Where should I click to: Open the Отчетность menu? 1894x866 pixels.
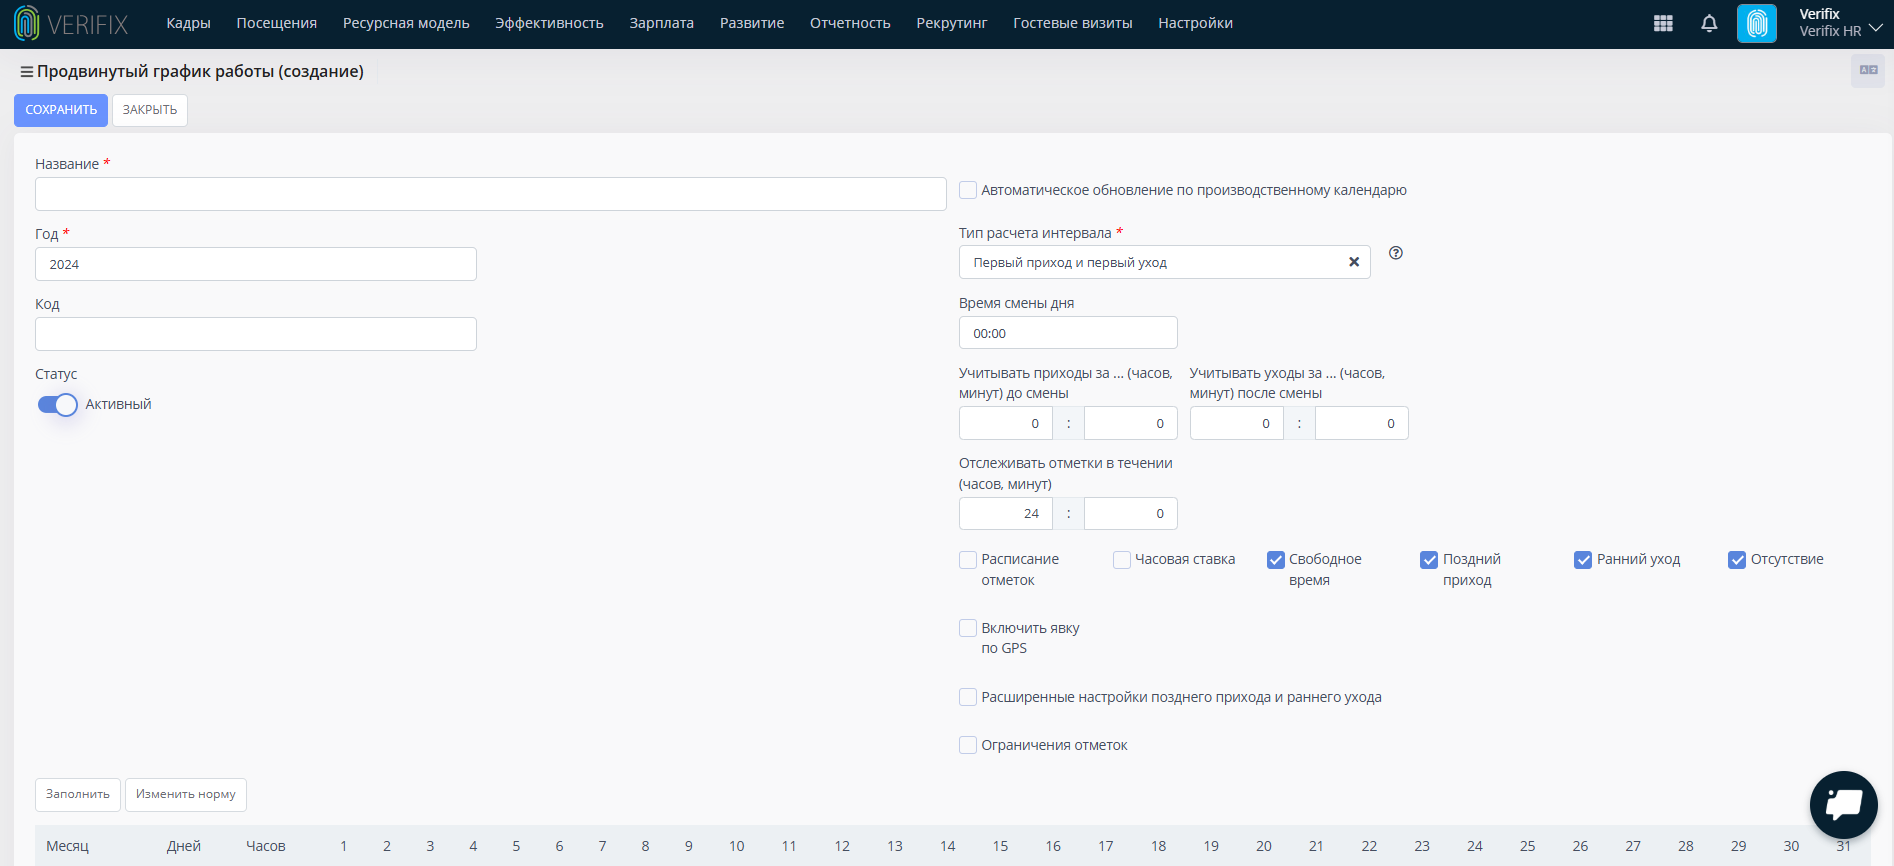(x=850, y=23)
